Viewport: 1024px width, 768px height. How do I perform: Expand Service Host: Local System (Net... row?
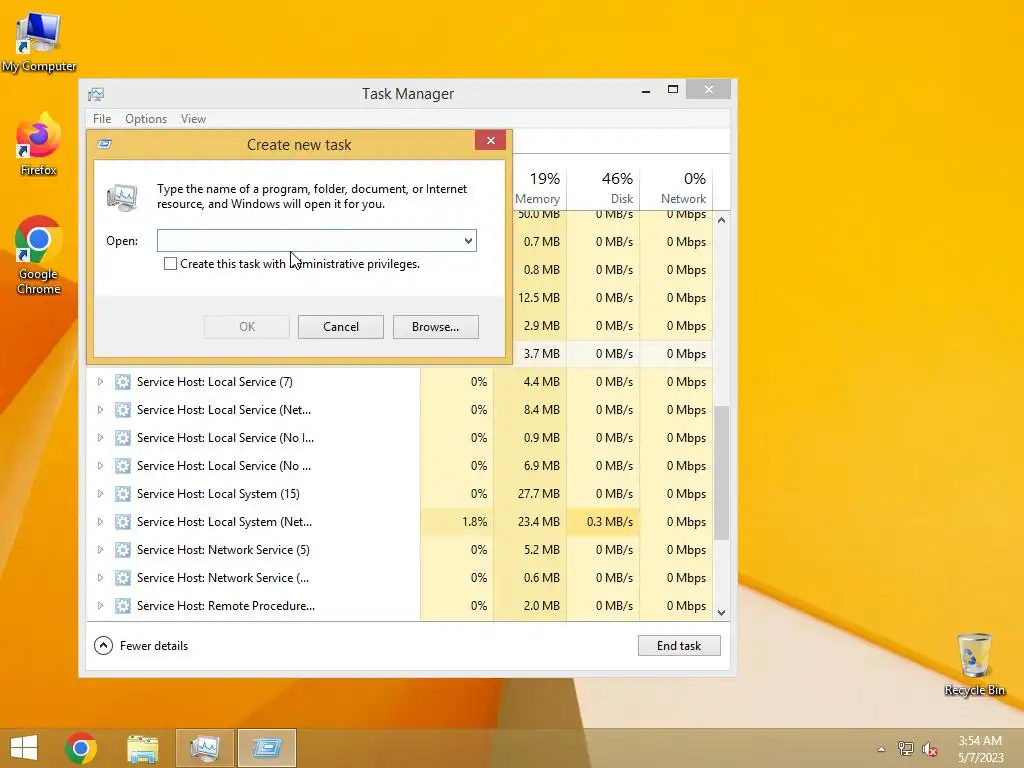coord(100,522)
